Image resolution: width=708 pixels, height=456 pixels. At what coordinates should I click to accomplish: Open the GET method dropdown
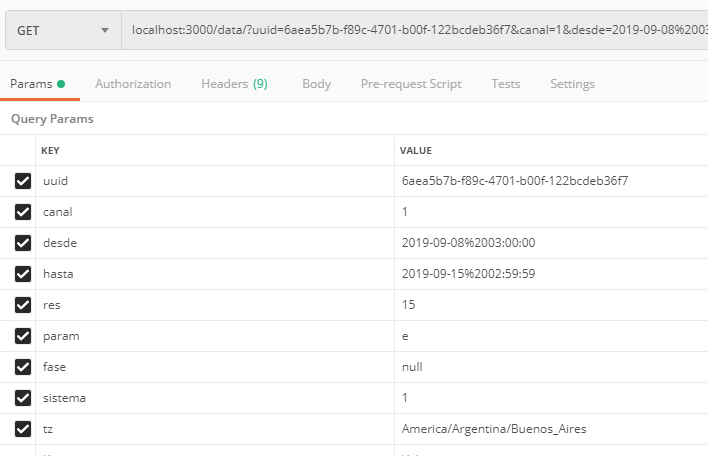tap(62, 31)
